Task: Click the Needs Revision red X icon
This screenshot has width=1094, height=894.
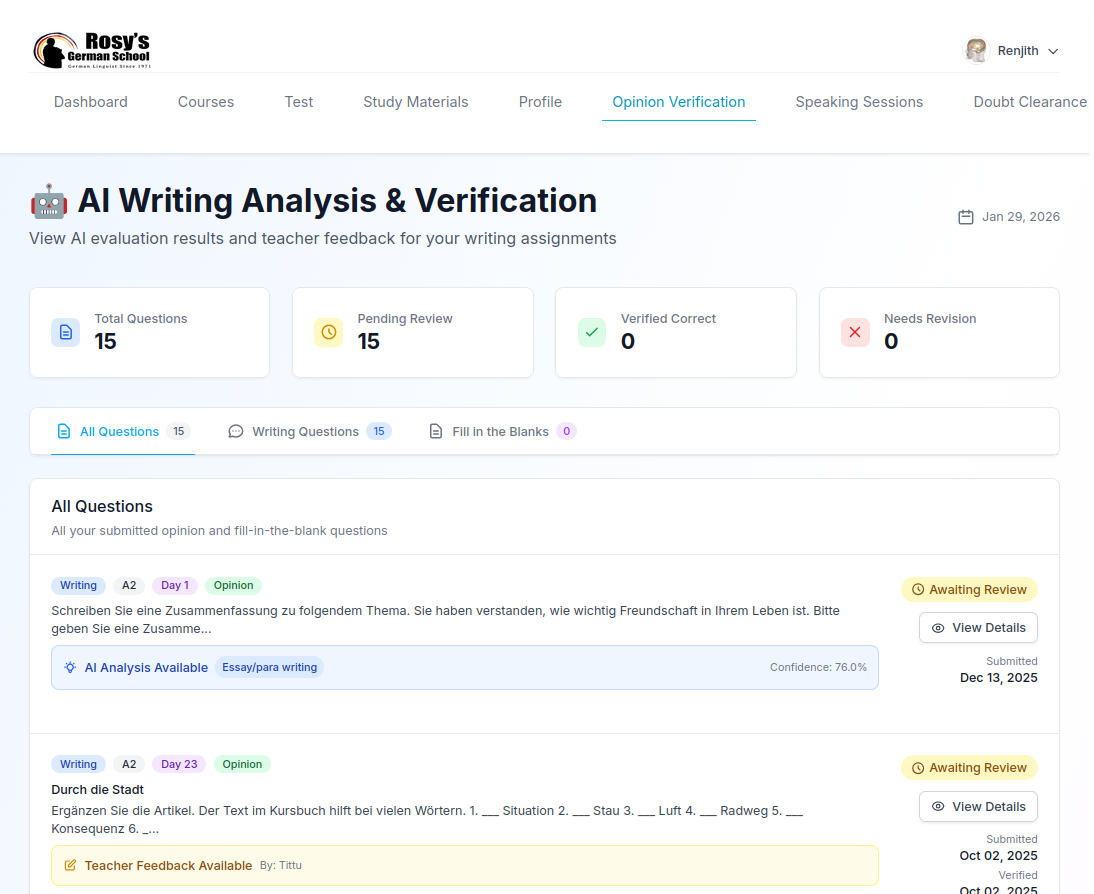Action: click(x=854, y=332)
